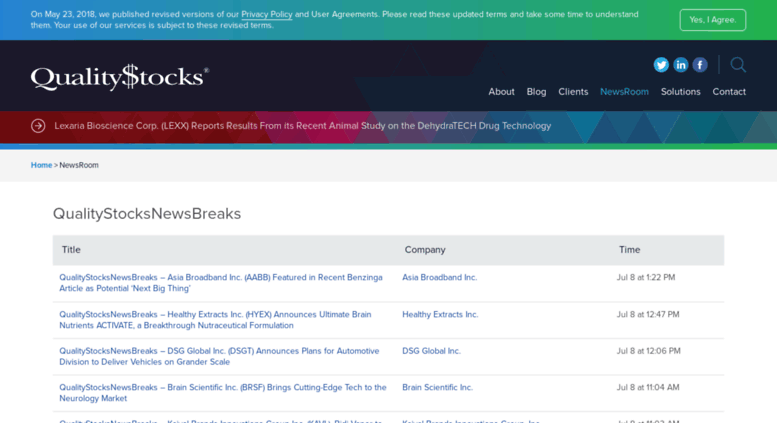This screenshot has height=423, width=777.
Task: Click the Jul 8 at 1:22 PM timestamp
Action: point(646,277)
